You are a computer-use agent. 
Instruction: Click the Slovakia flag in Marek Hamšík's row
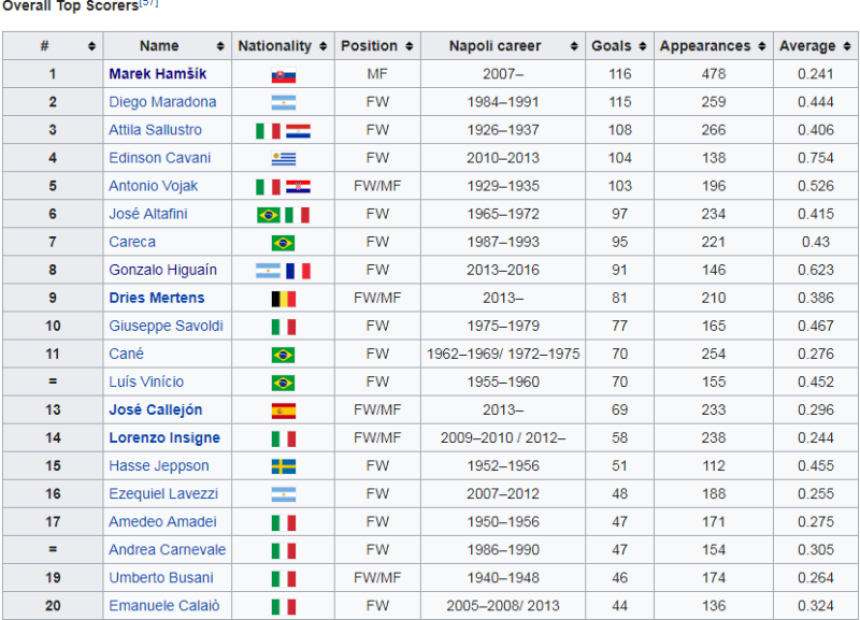tap(283, 75)
